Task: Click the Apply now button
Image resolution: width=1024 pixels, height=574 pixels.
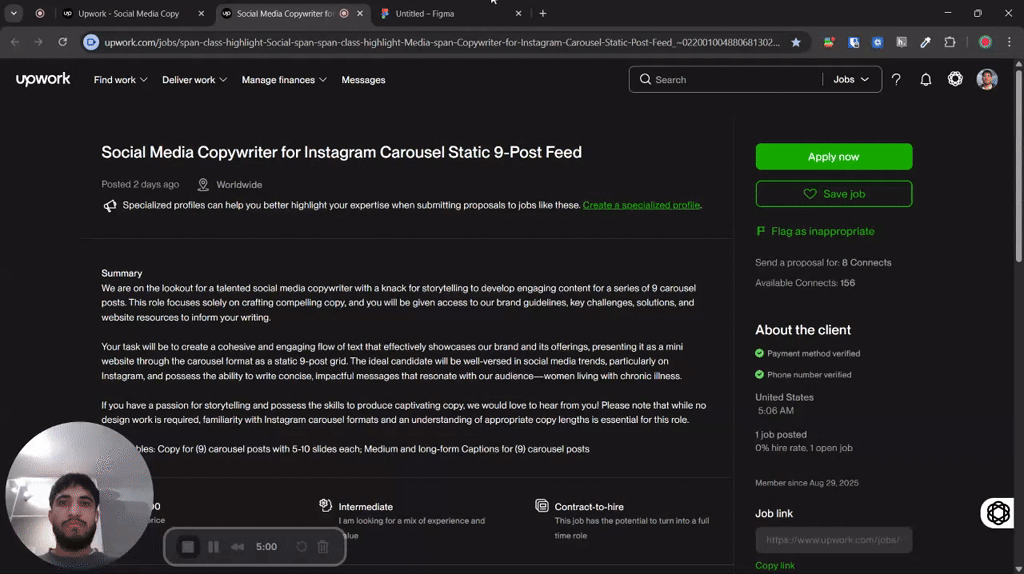Action: [833, 157]
